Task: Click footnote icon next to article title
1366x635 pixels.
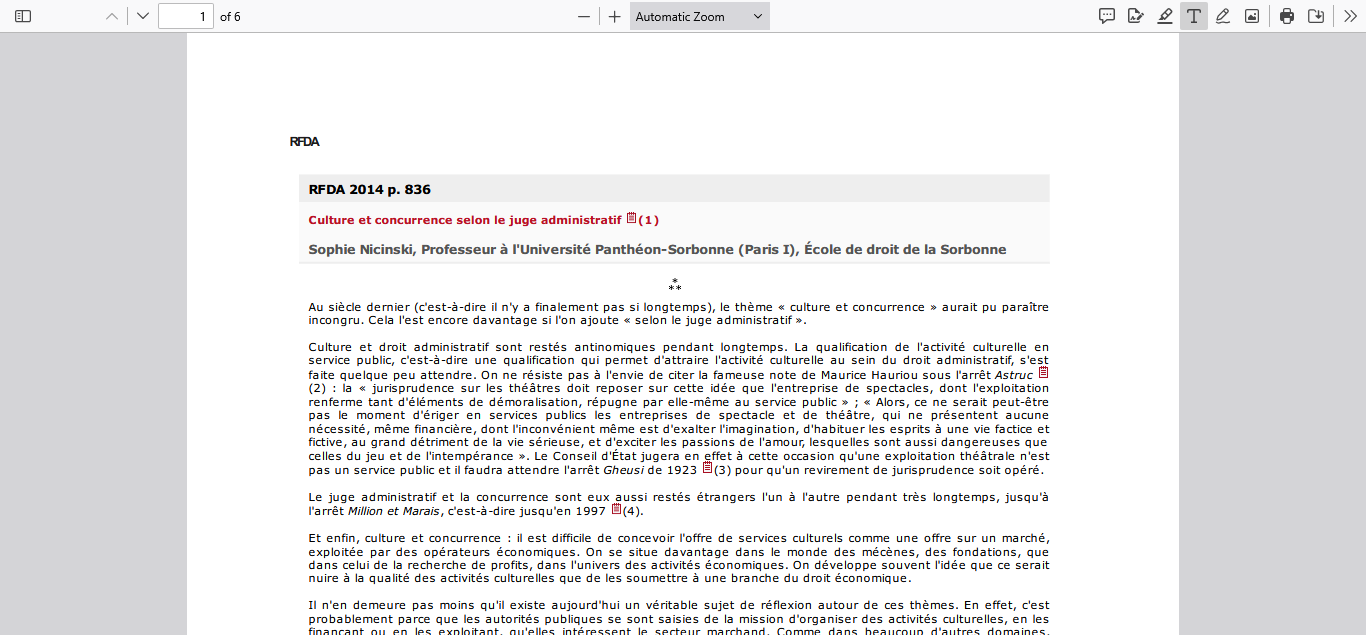Action: tap(631, 218)
